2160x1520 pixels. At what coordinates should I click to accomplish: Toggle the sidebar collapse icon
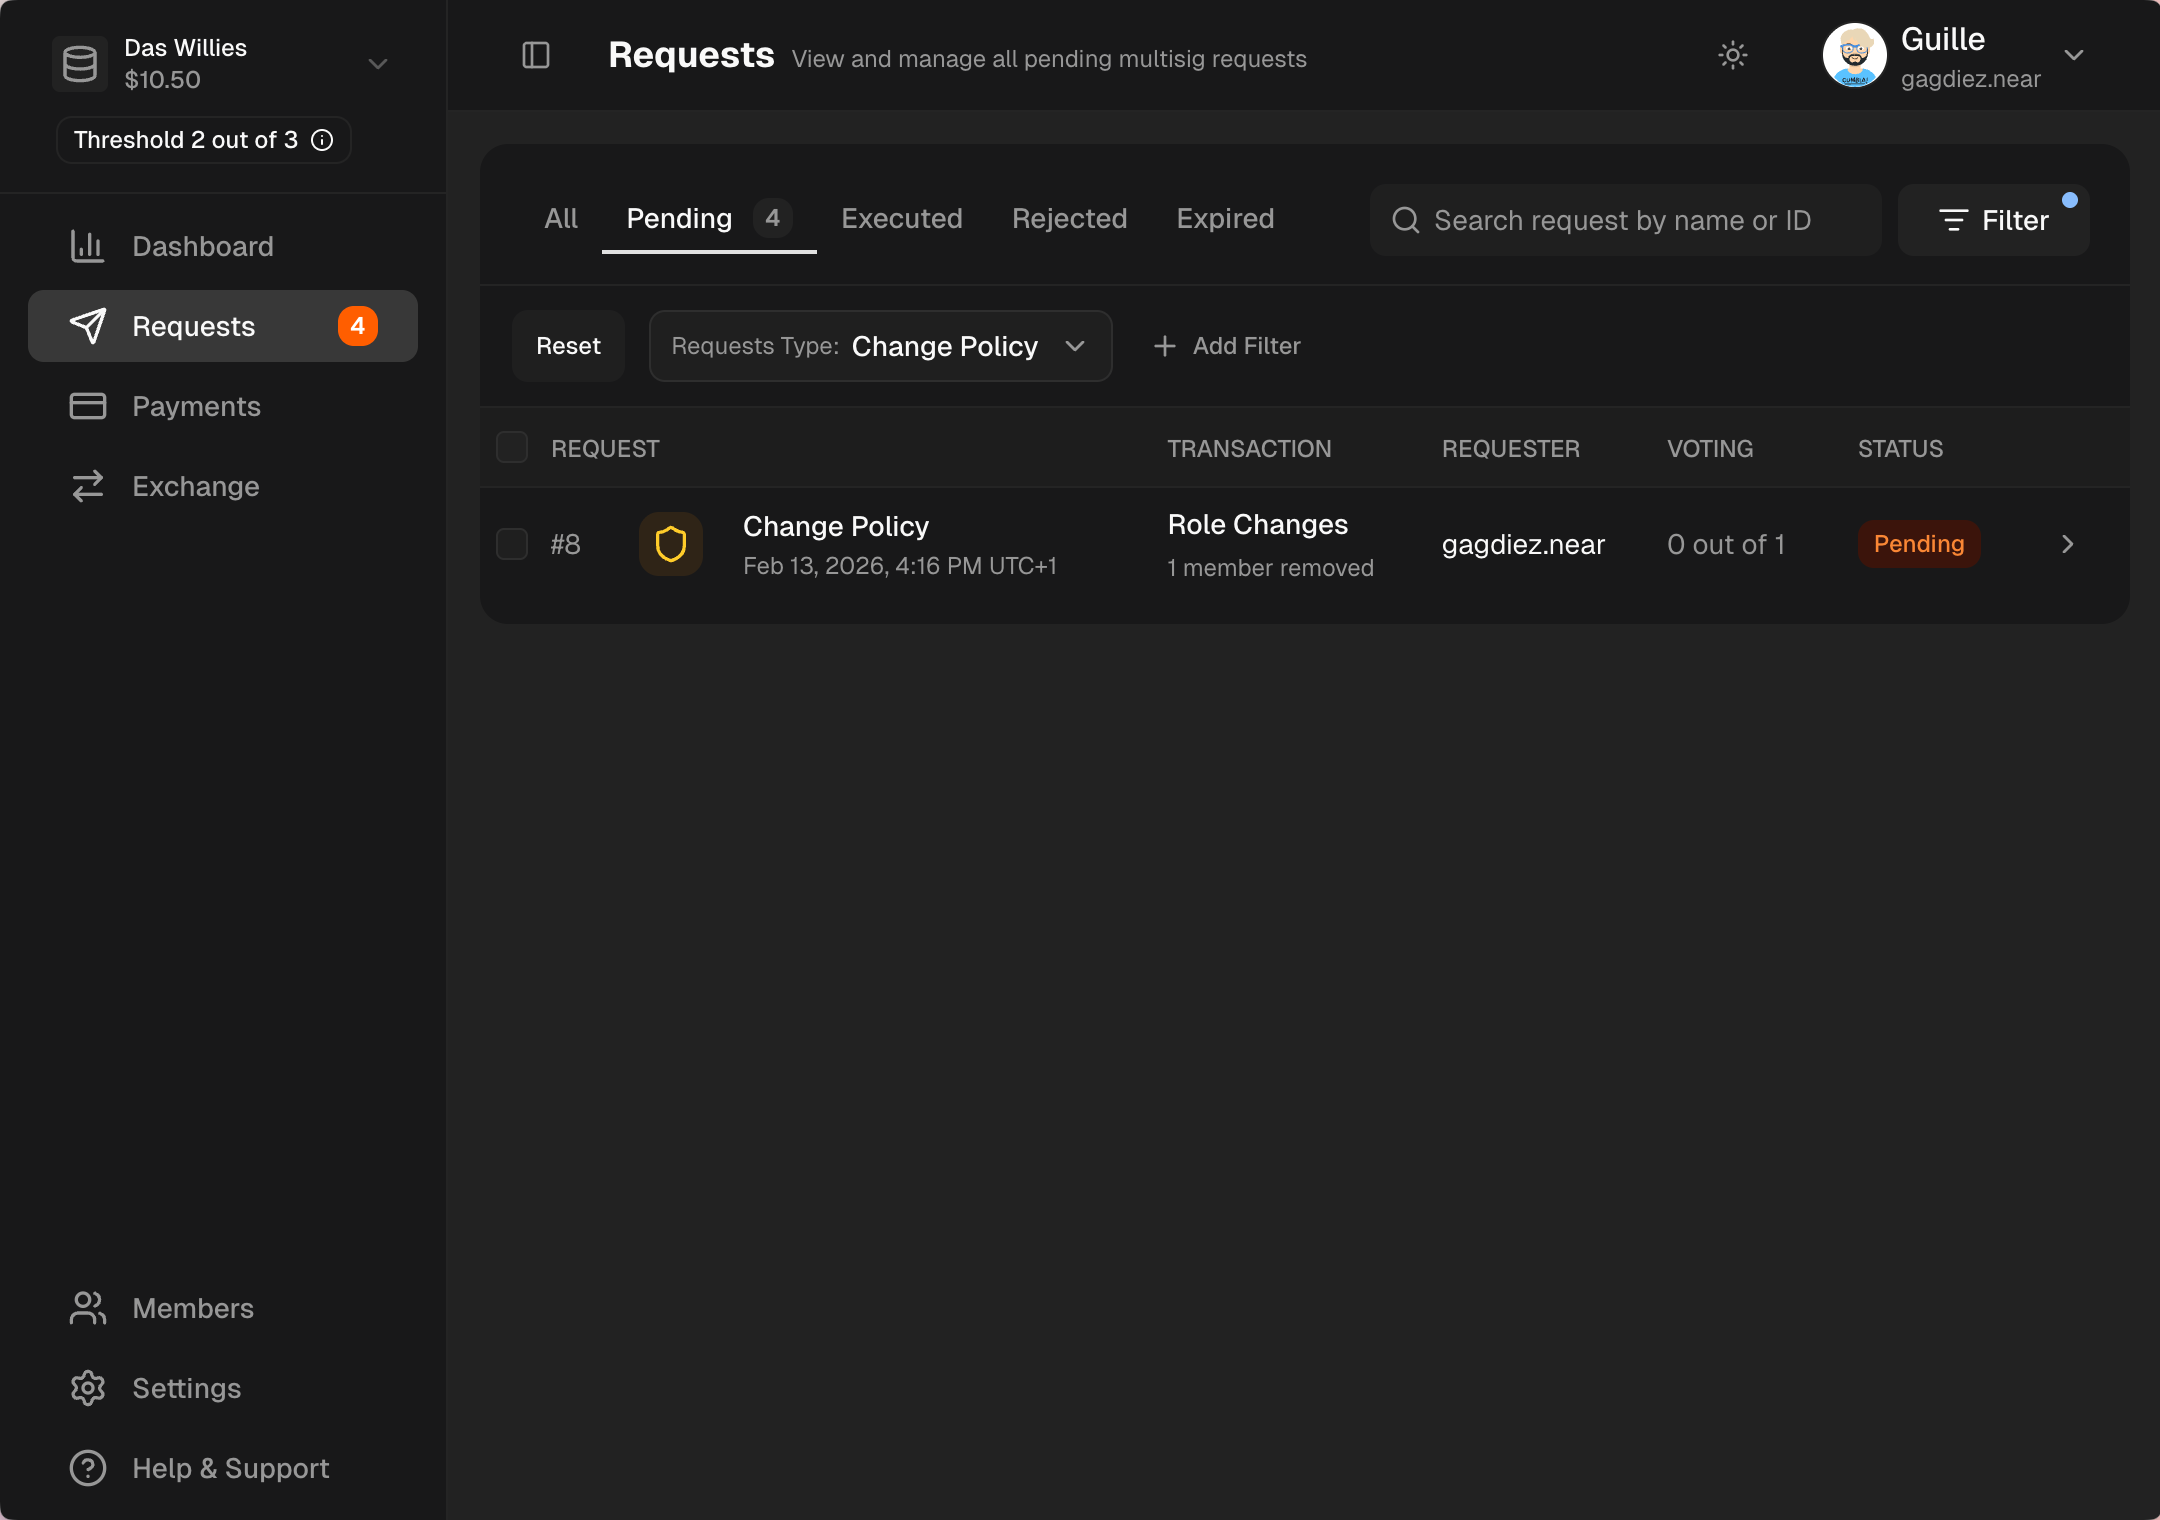tap(536, 55)
